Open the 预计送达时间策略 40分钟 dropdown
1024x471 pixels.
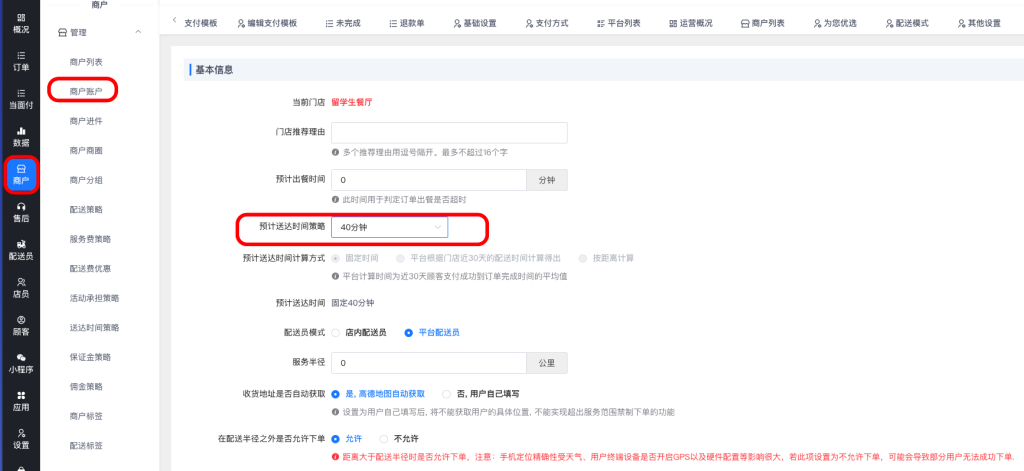tap(391, 227)
